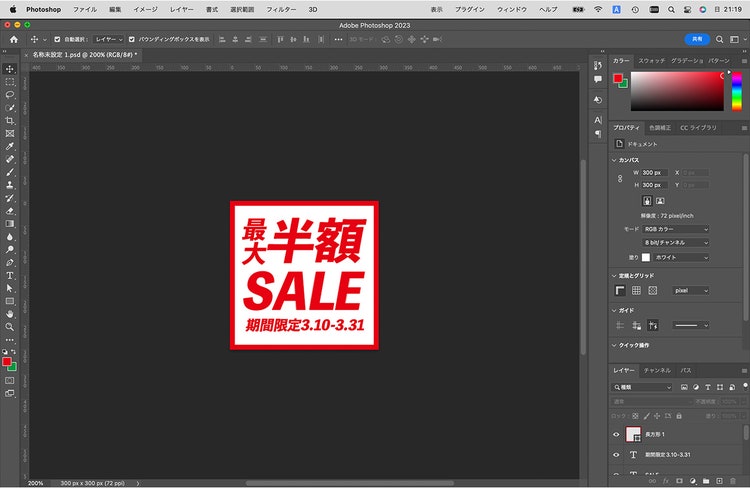Select the Hand tool
The width and height of the screenshot is (750, 488).
point(10,314)
